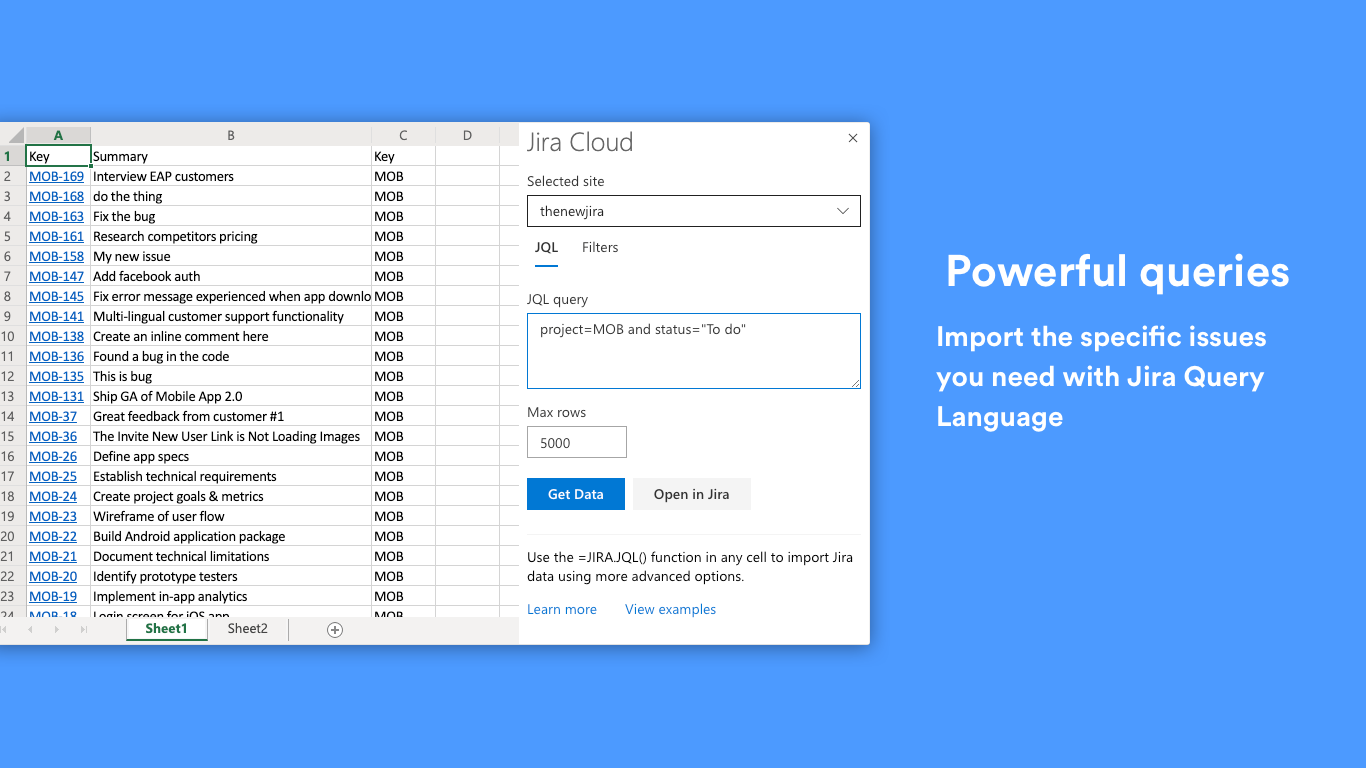This screenshot has height=768, width=1366.
Task: Select cell 'Create project goals & metrics'
Action: coord(231,496)
